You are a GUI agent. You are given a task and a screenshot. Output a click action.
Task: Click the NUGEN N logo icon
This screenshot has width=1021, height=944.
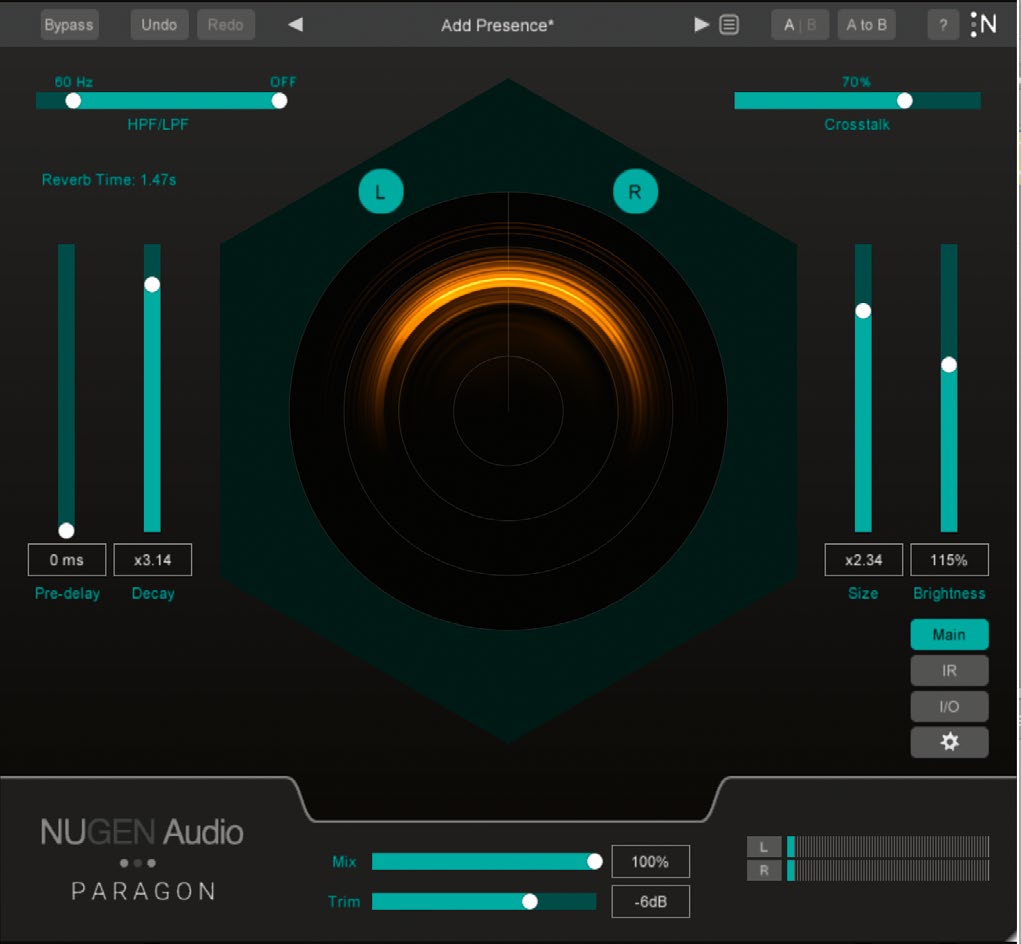pyautogui.click(x=984, y=25)
